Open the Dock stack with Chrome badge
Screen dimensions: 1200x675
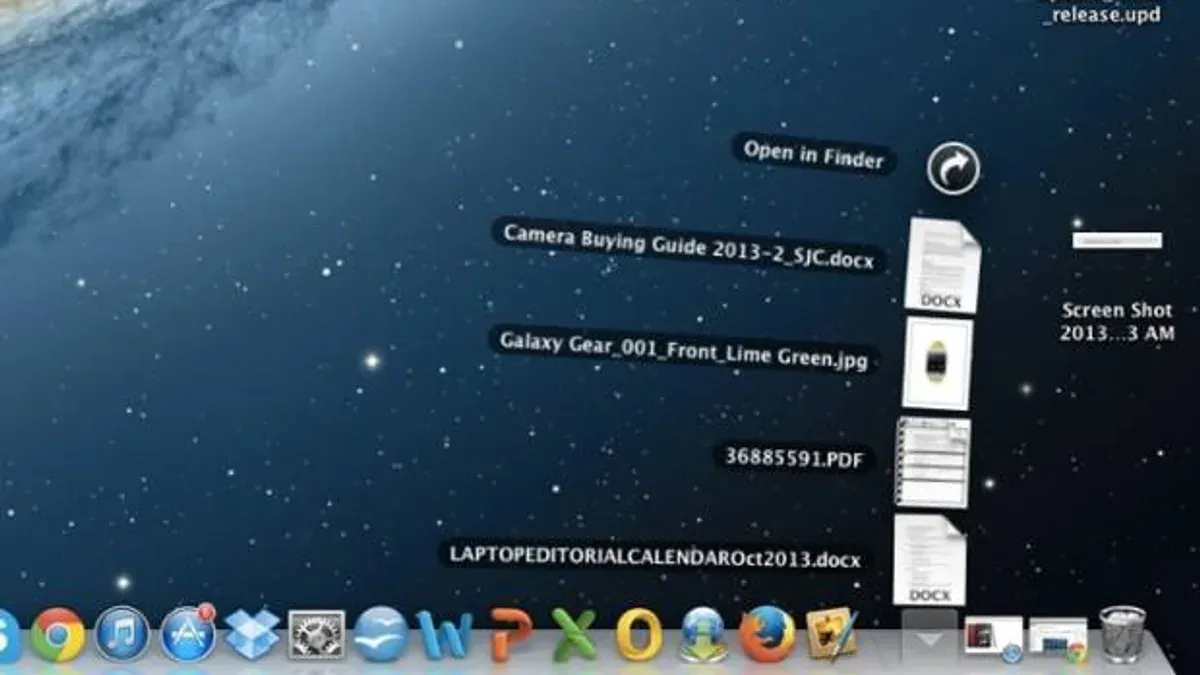coord(1058,640)
